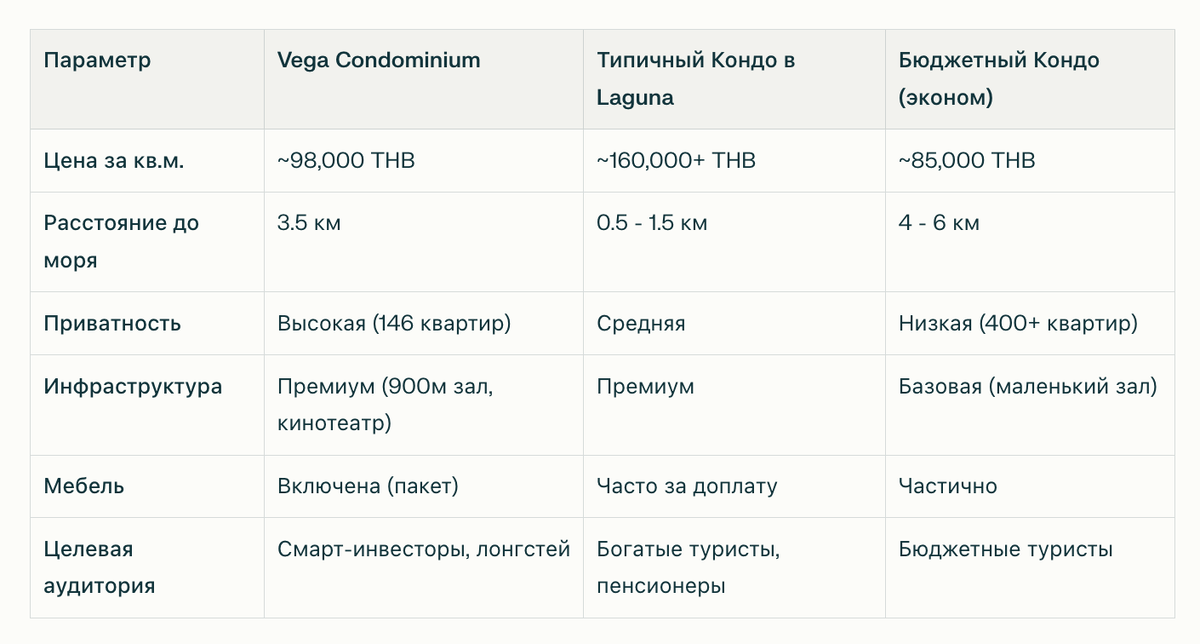Click 'Бюджетный Кондо (эконом)' header
Screen dimensions: 1200x644
pyautogui.click(x=999, y=79)
